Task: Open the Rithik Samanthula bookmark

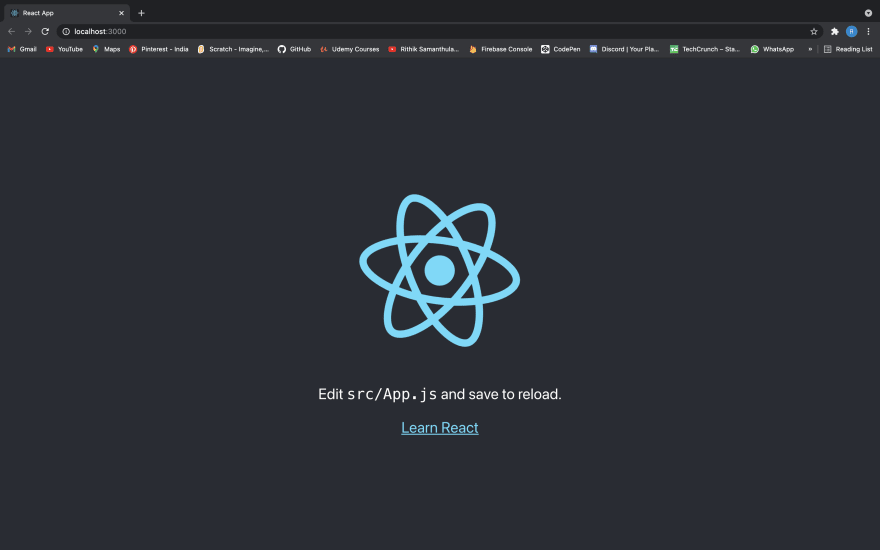Action: 424,49
